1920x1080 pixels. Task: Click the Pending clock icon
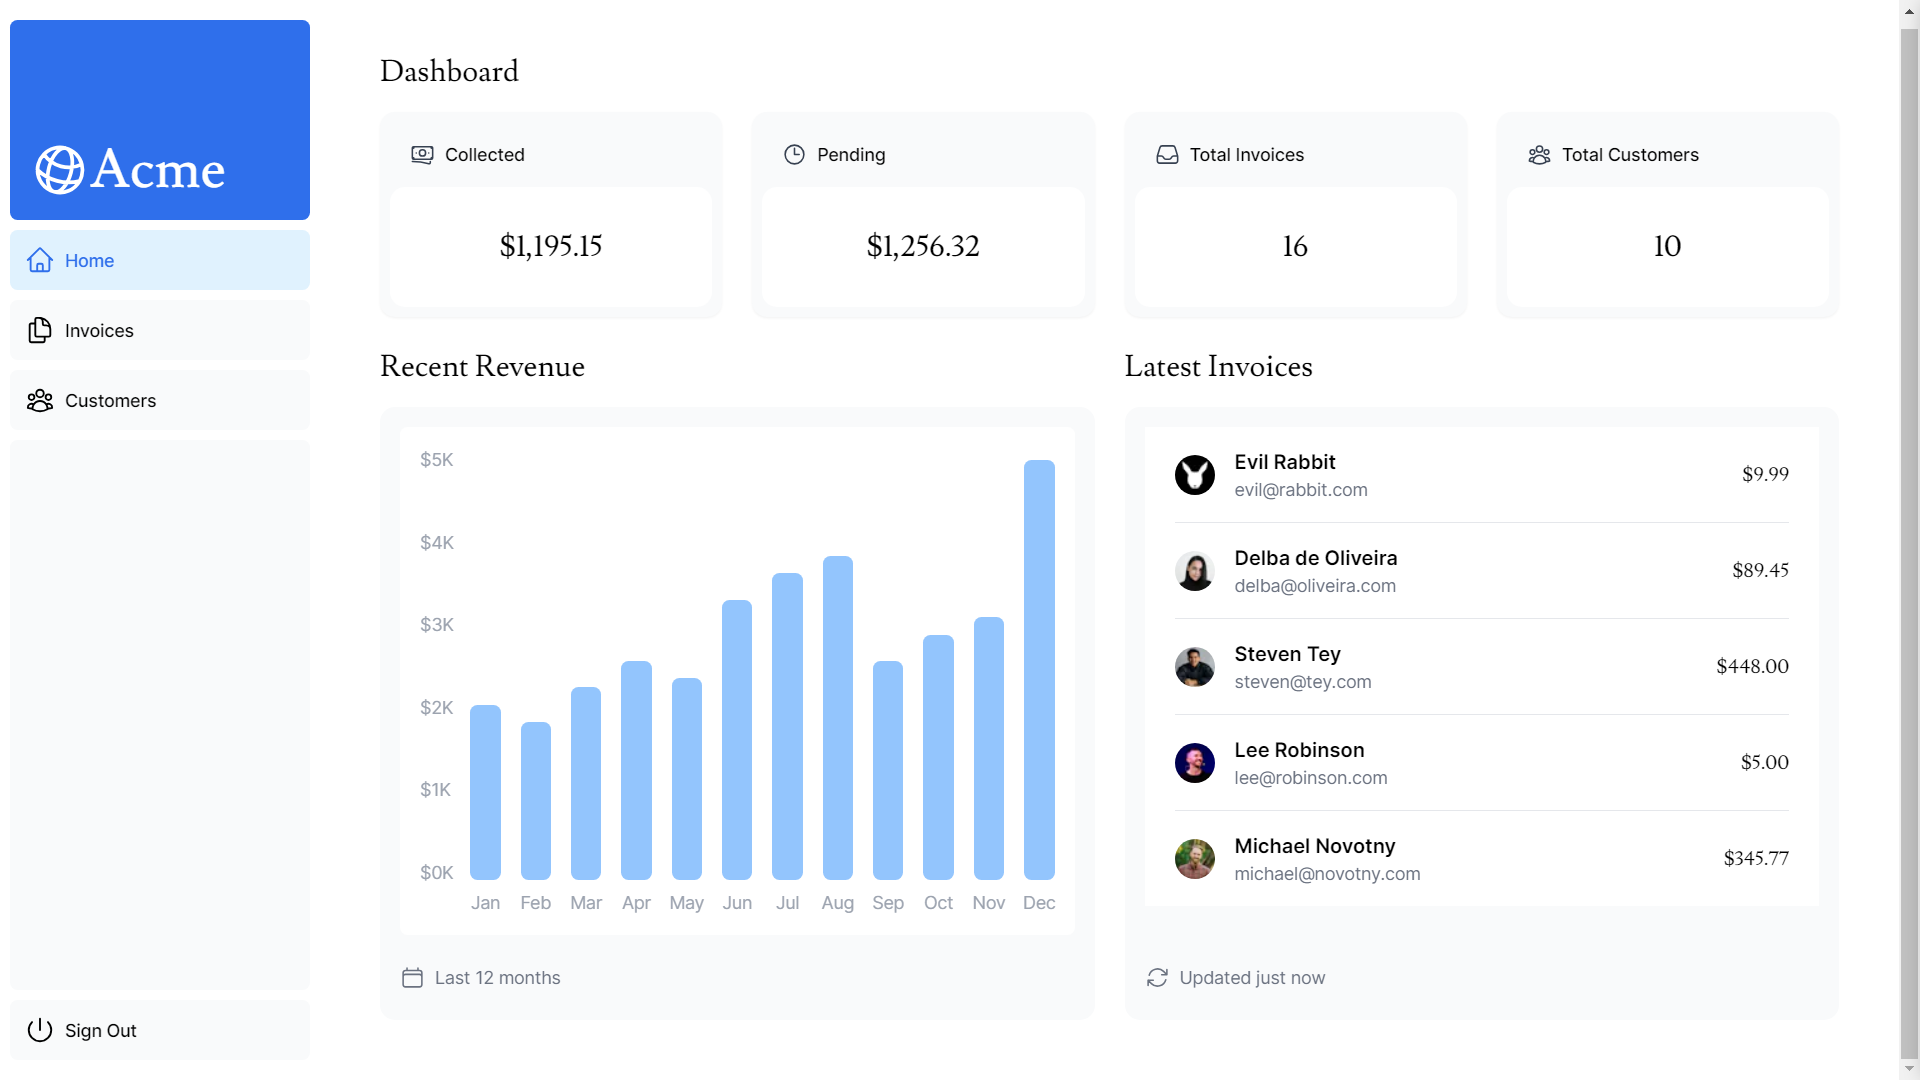tap(794, 155)
